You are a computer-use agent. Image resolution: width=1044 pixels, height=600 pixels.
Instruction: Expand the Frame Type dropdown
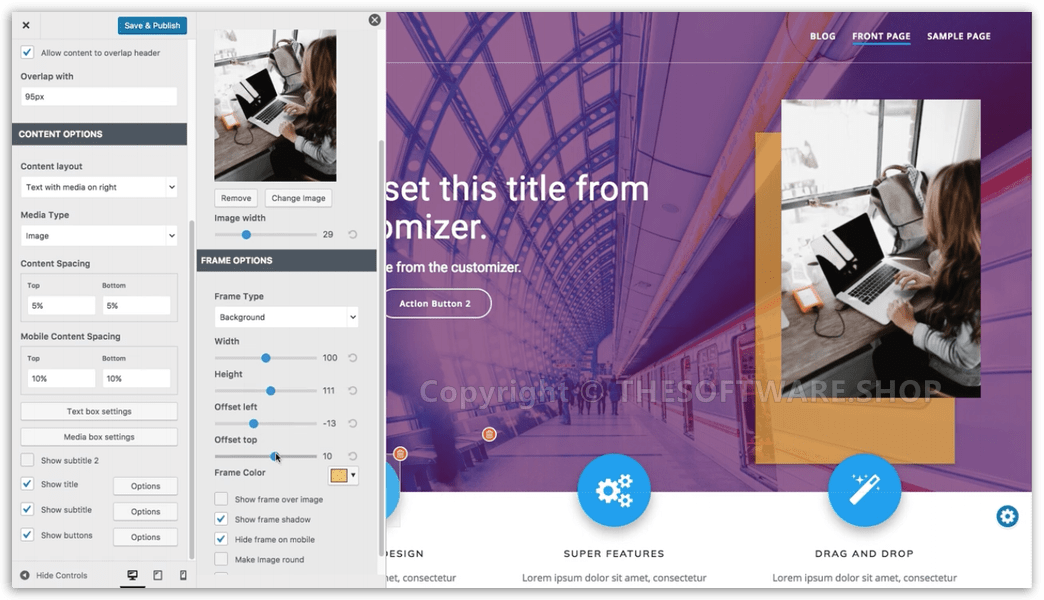pos(286,317)
